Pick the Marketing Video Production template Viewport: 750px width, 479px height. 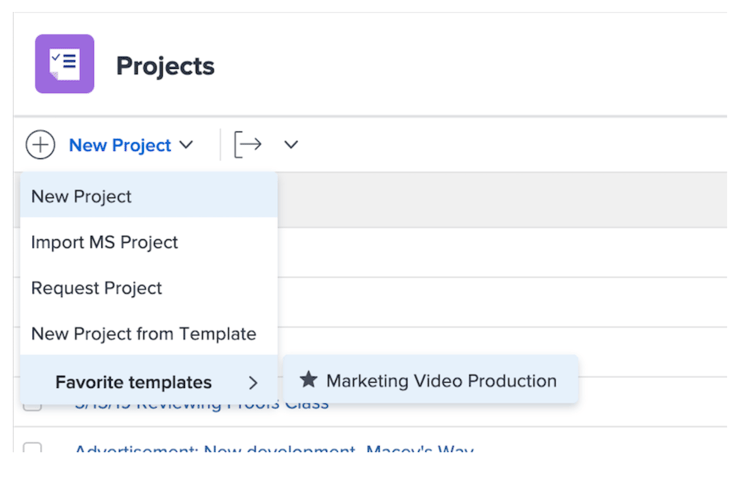coord(441,381)
